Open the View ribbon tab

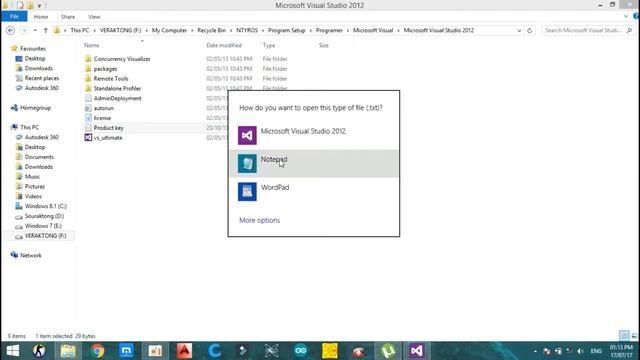[94, 17]
